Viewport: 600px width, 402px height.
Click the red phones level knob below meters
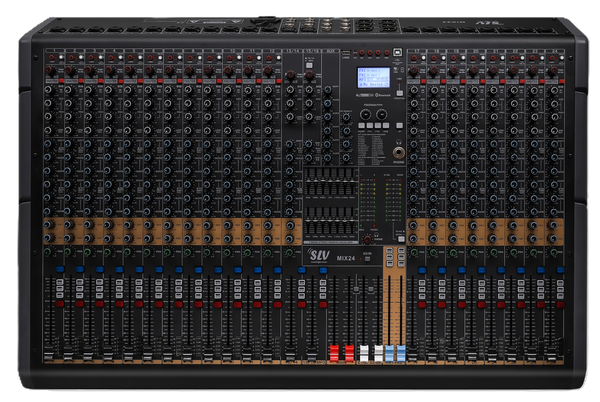click(x=367, y=239)
